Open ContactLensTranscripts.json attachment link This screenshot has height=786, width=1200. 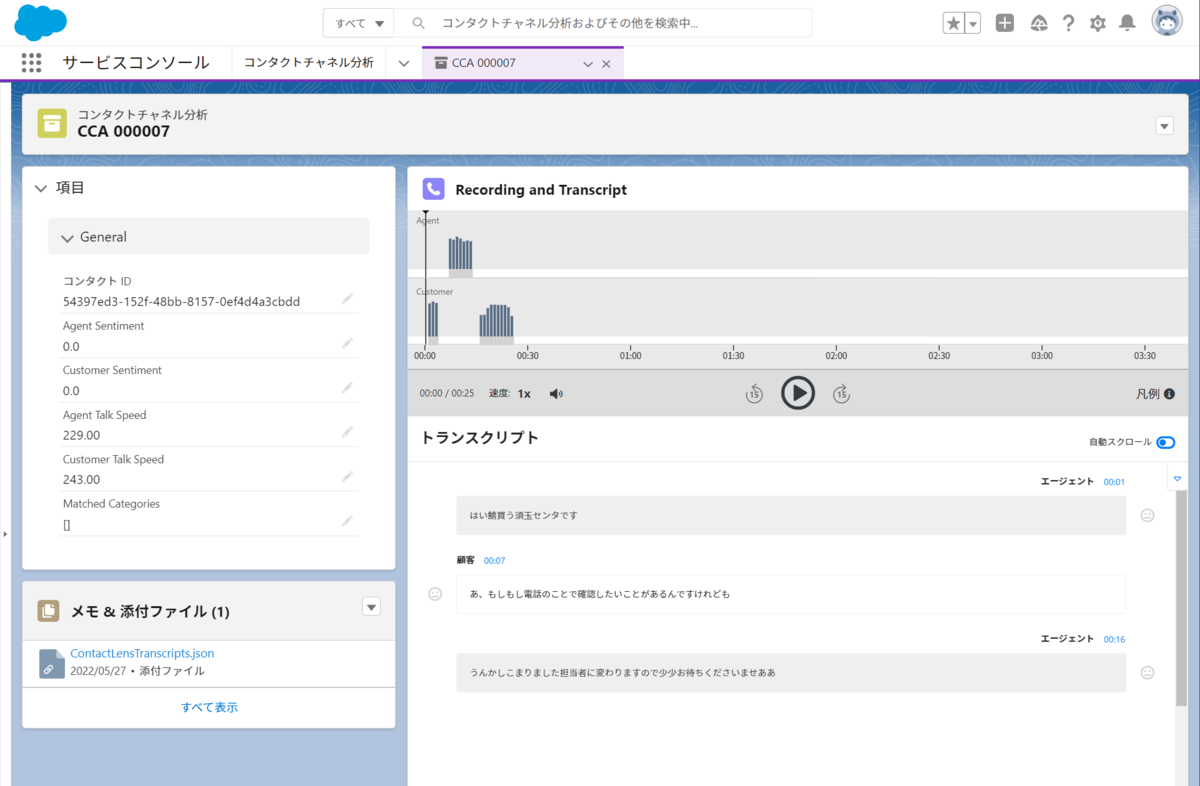coord(142,653)
